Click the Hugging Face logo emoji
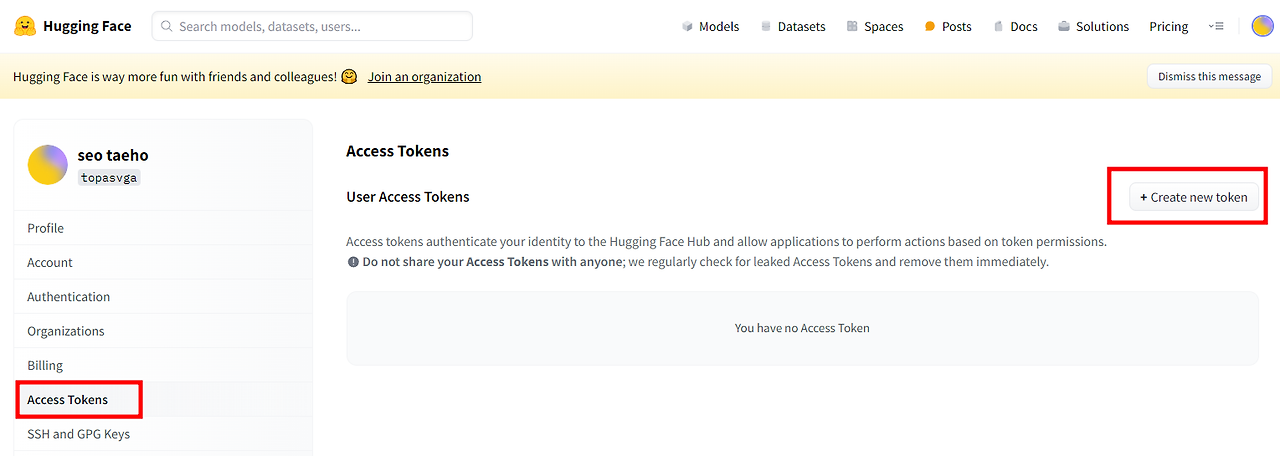Image resolution: width=1280 pixels, height=456 pixels. pyautogui.click(x=25, y=26)
